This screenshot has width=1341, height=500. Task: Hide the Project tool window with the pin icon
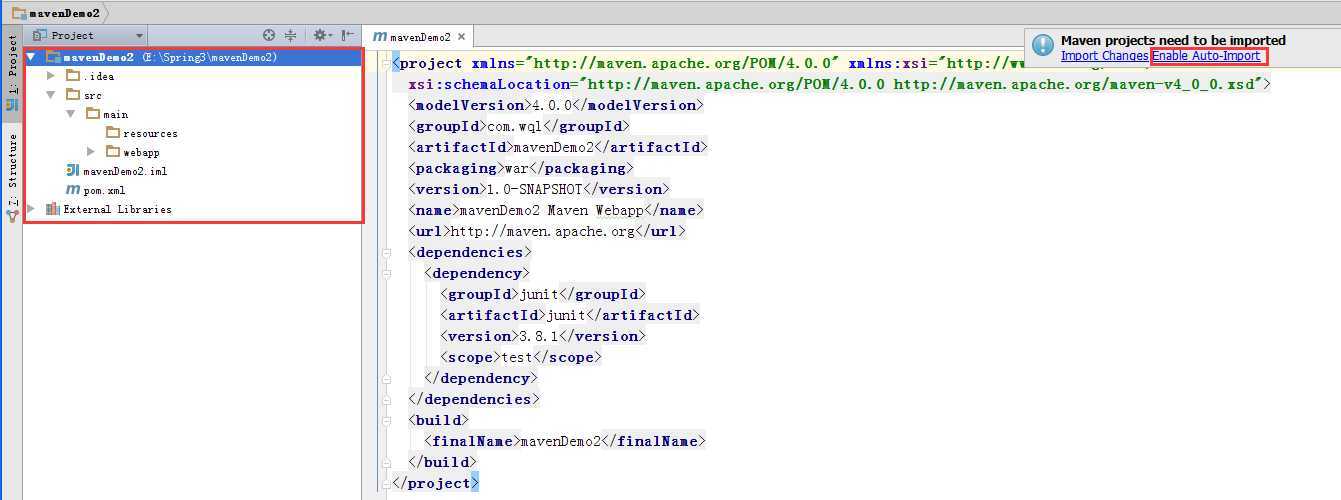[348, 35]
